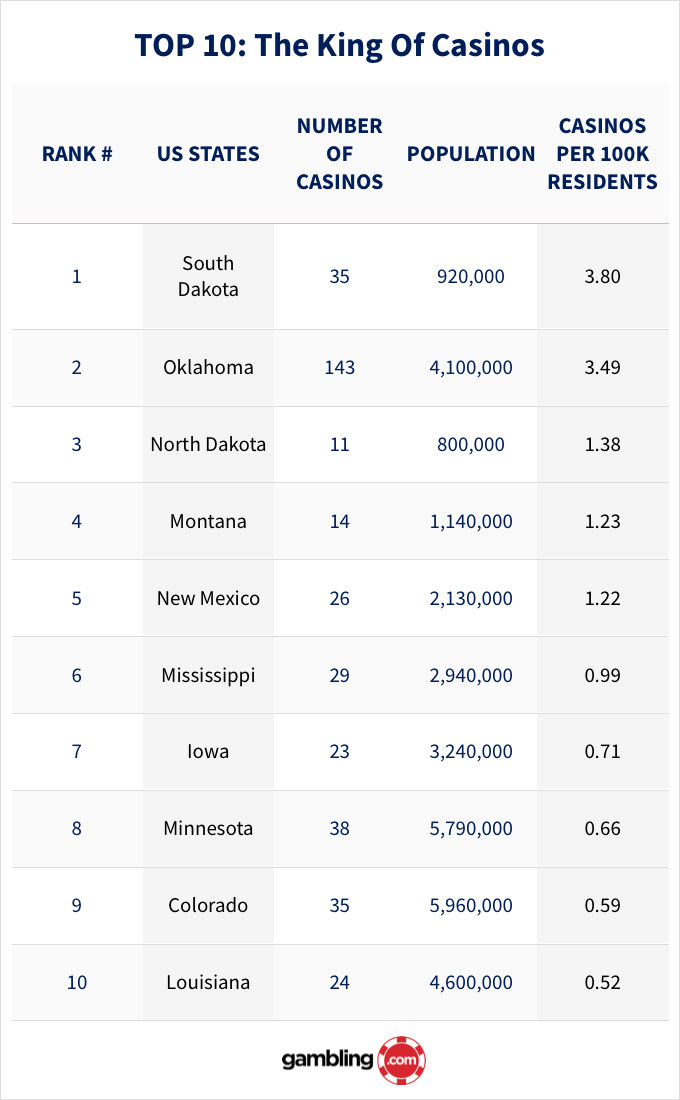This screenshot has height=1100, width=680.
Task: Click the US STATES column header
Action: 208,154
